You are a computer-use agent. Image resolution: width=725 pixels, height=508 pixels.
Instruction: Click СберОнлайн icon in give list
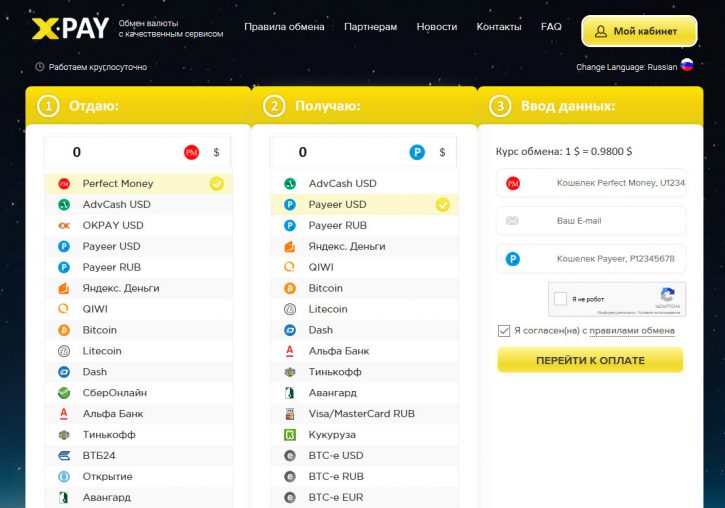[x=64, y=393]
